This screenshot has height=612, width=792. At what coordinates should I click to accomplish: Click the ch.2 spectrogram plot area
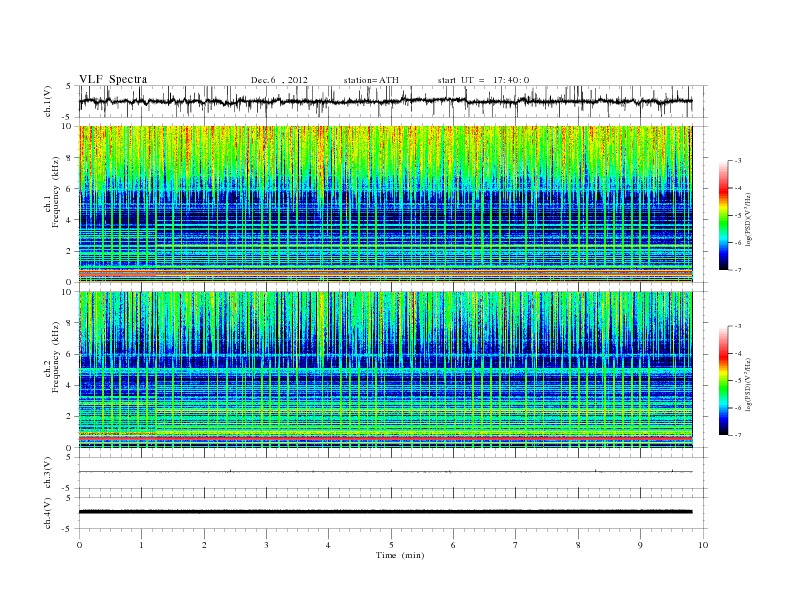tap(386, 370)
